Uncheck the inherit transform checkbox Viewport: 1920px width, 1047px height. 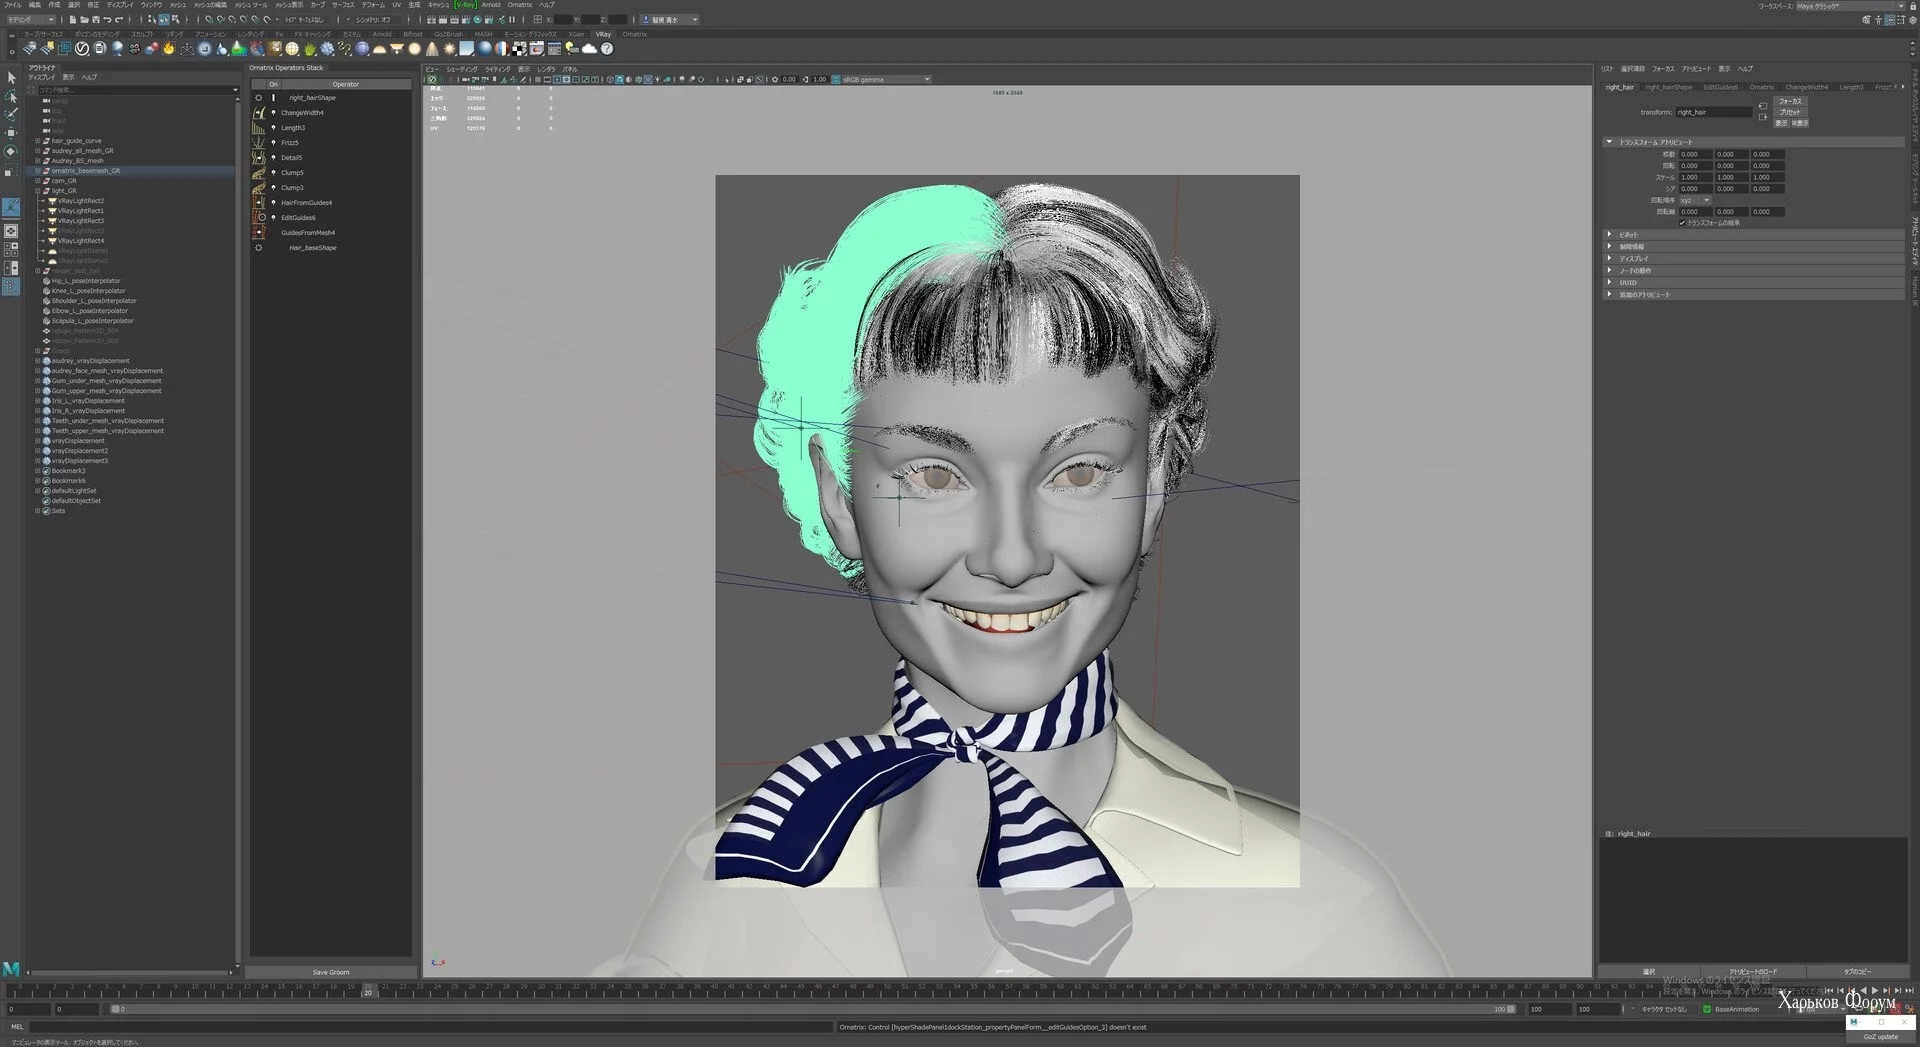pyautogui.click(x=1682, y=223)
